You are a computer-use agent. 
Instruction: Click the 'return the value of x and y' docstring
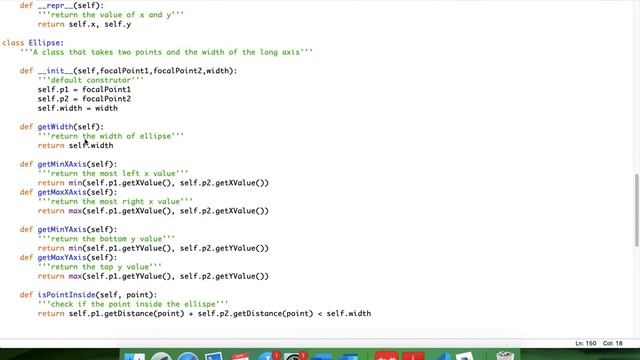(x=111, y=15)
